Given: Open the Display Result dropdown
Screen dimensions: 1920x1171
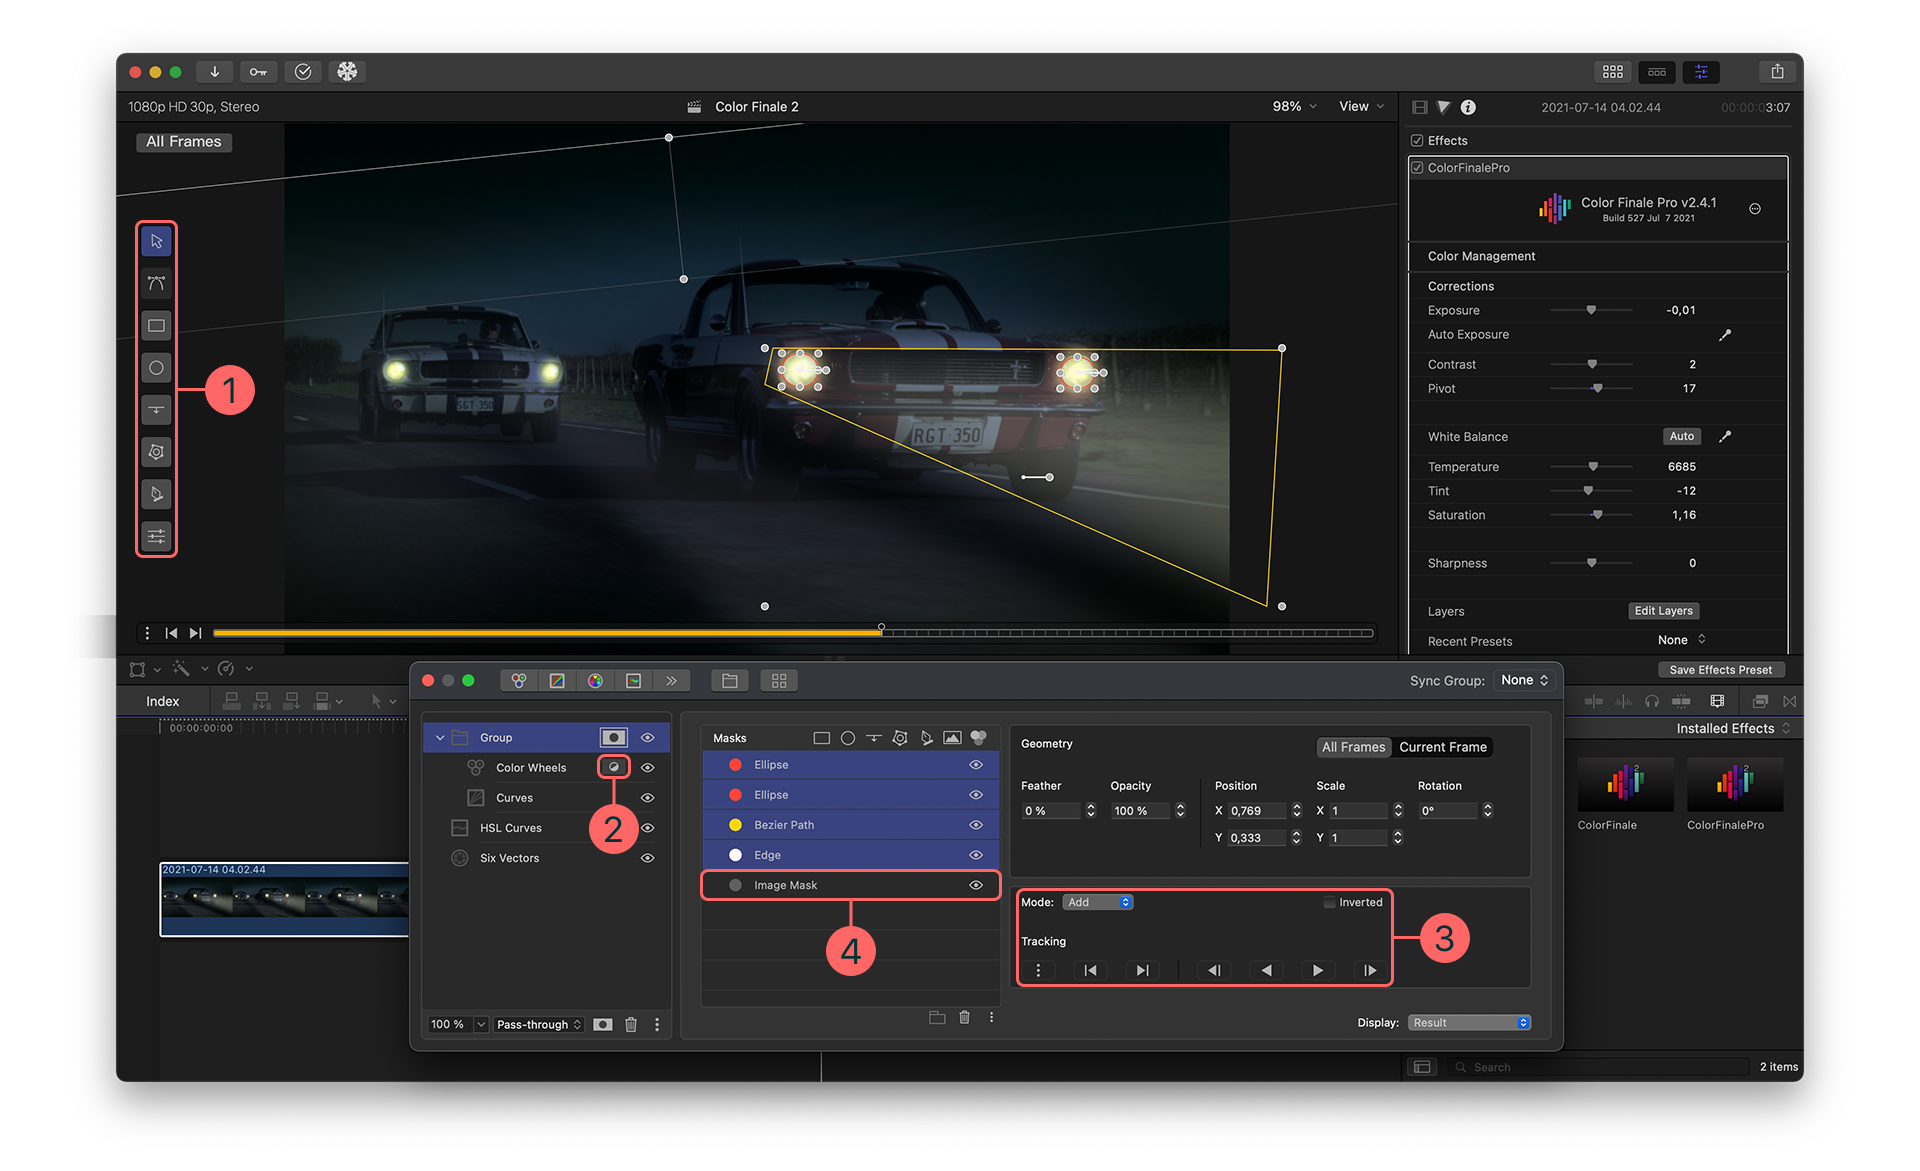Looking at the screenshot, I should (x=1469, y=1022).
